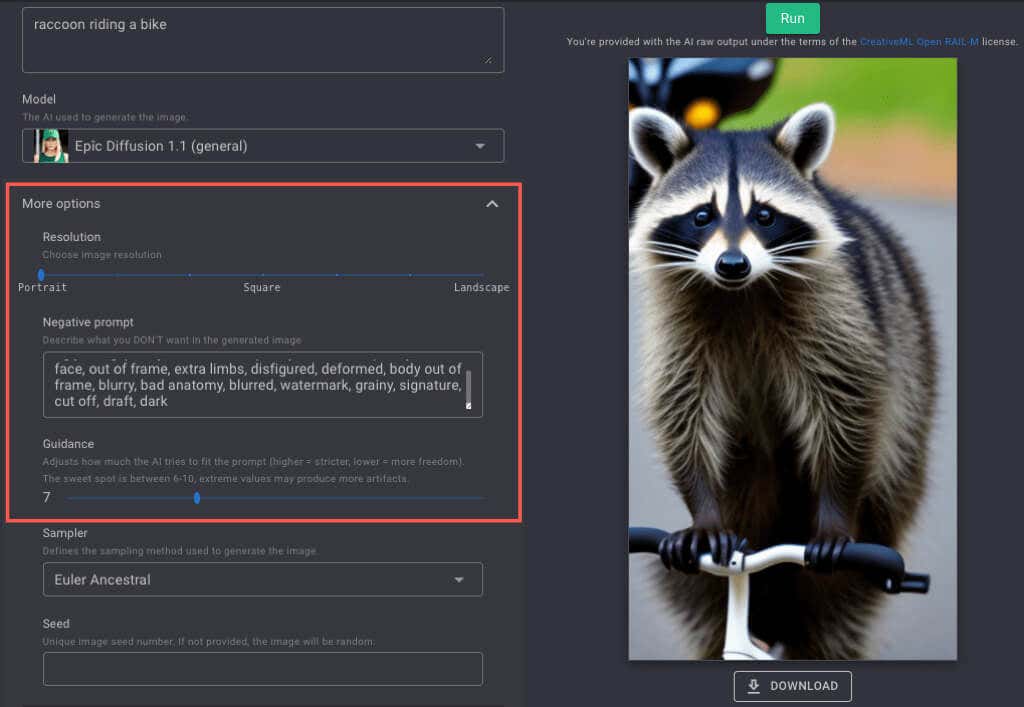Click the Download button below the image
Viewport: 1024px width, 707px height.
792,686
